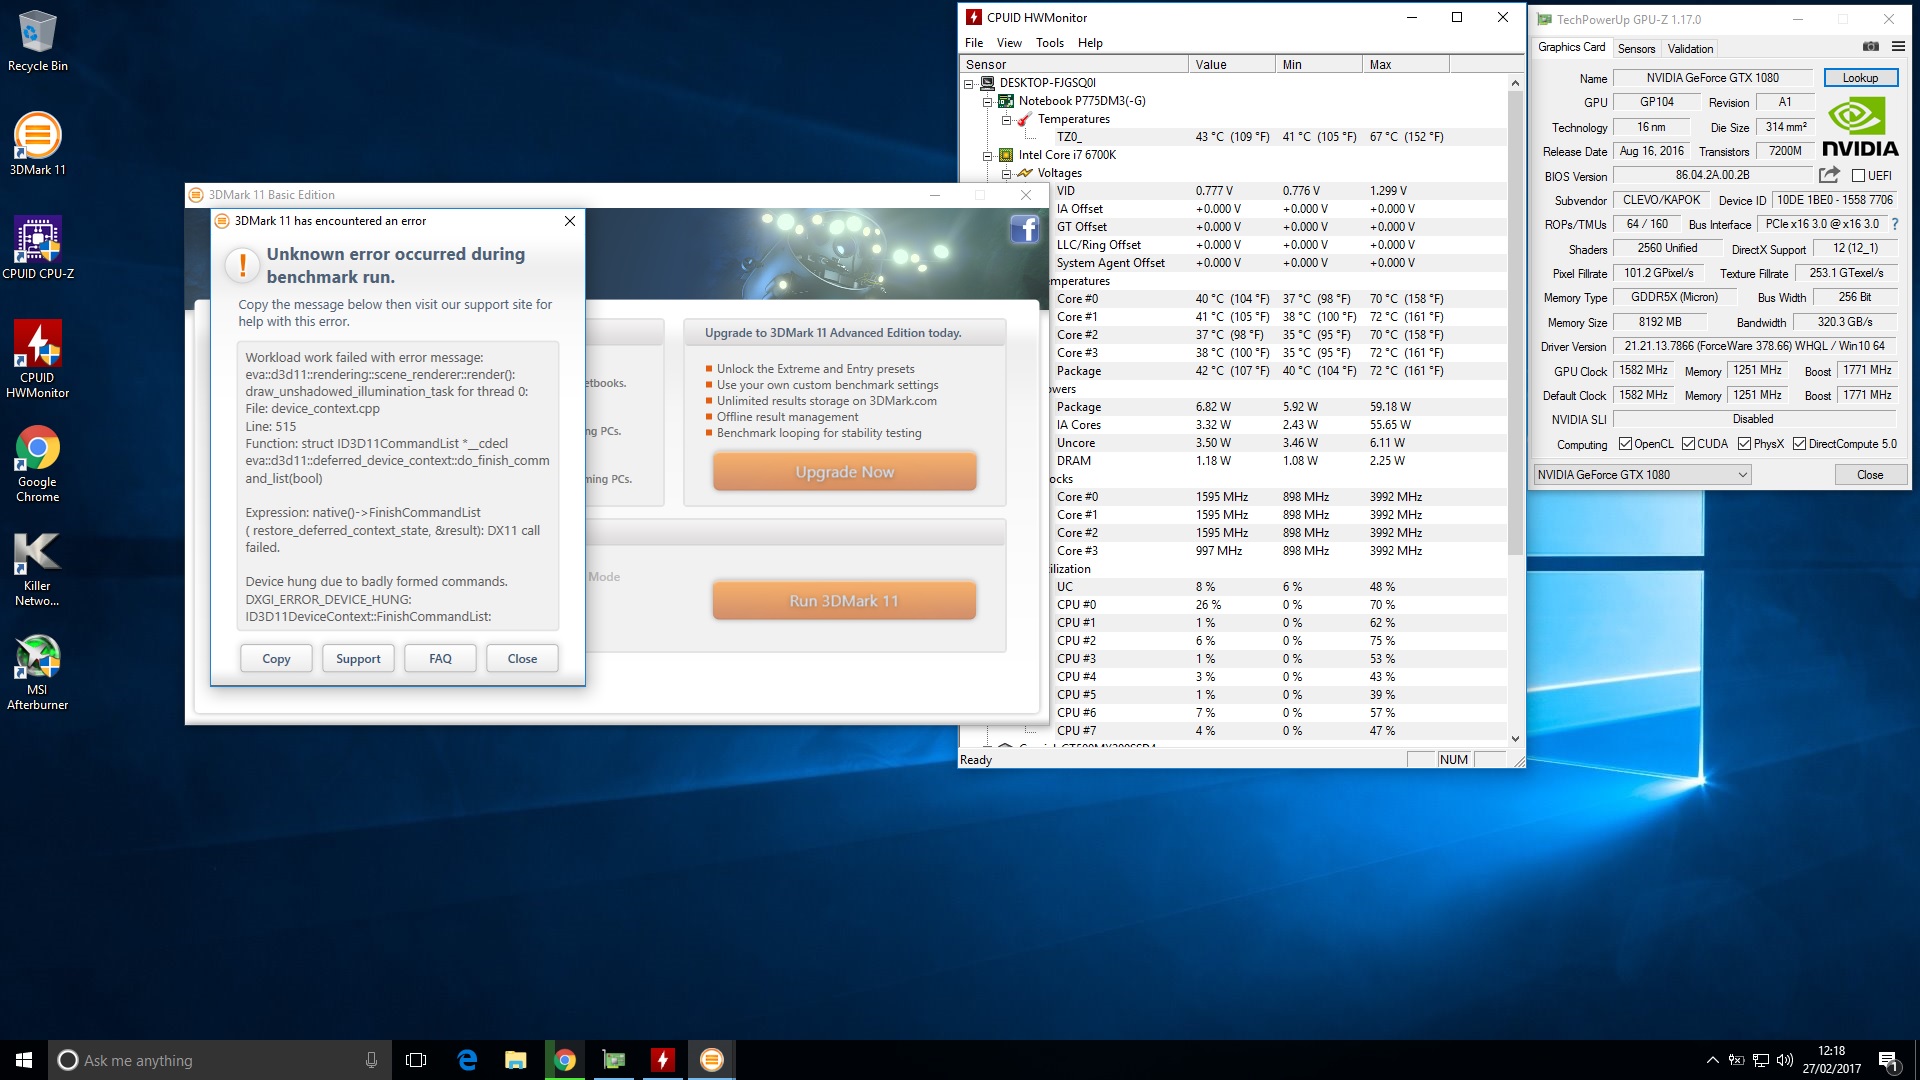Viewport: 1920px width, 1080px height.
Task: Show hidden system tray icons
Action: tap(1712, 1060)
